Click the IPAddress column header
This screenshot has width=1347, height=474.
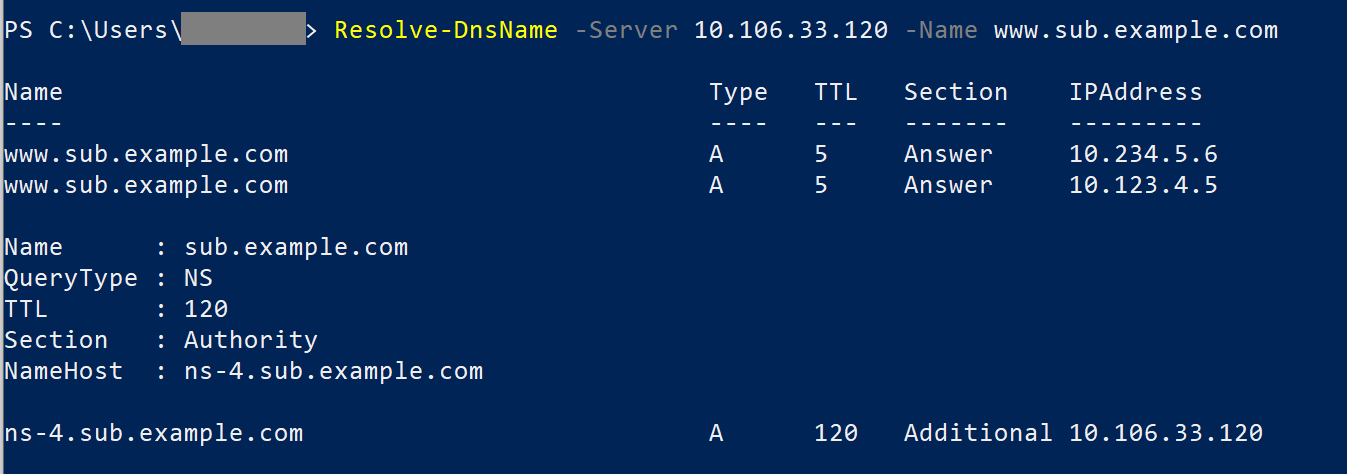point(1135,93)
